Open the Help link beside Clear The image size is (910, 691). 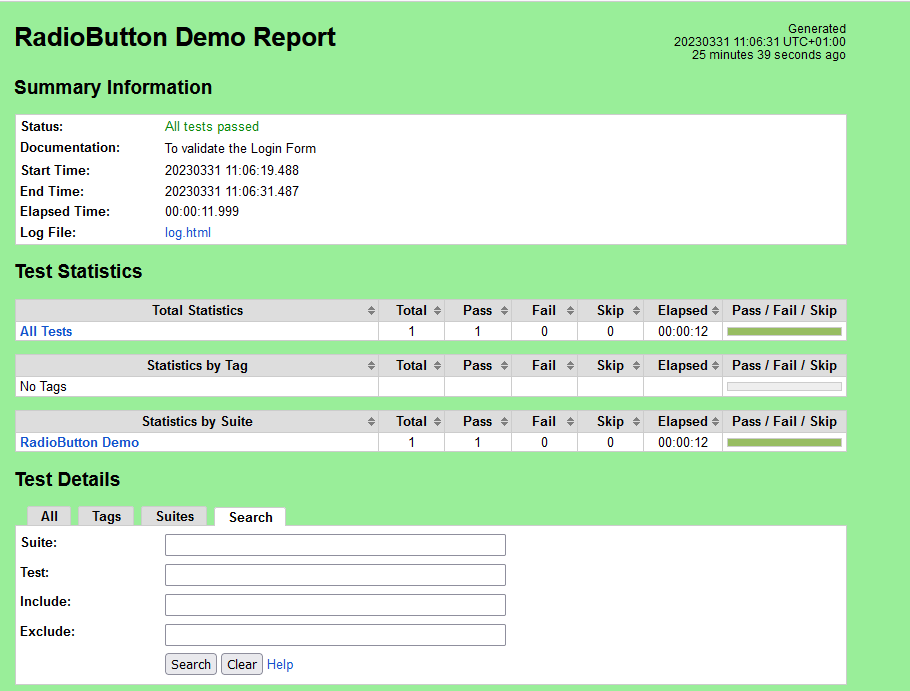[x=280, y=664]
